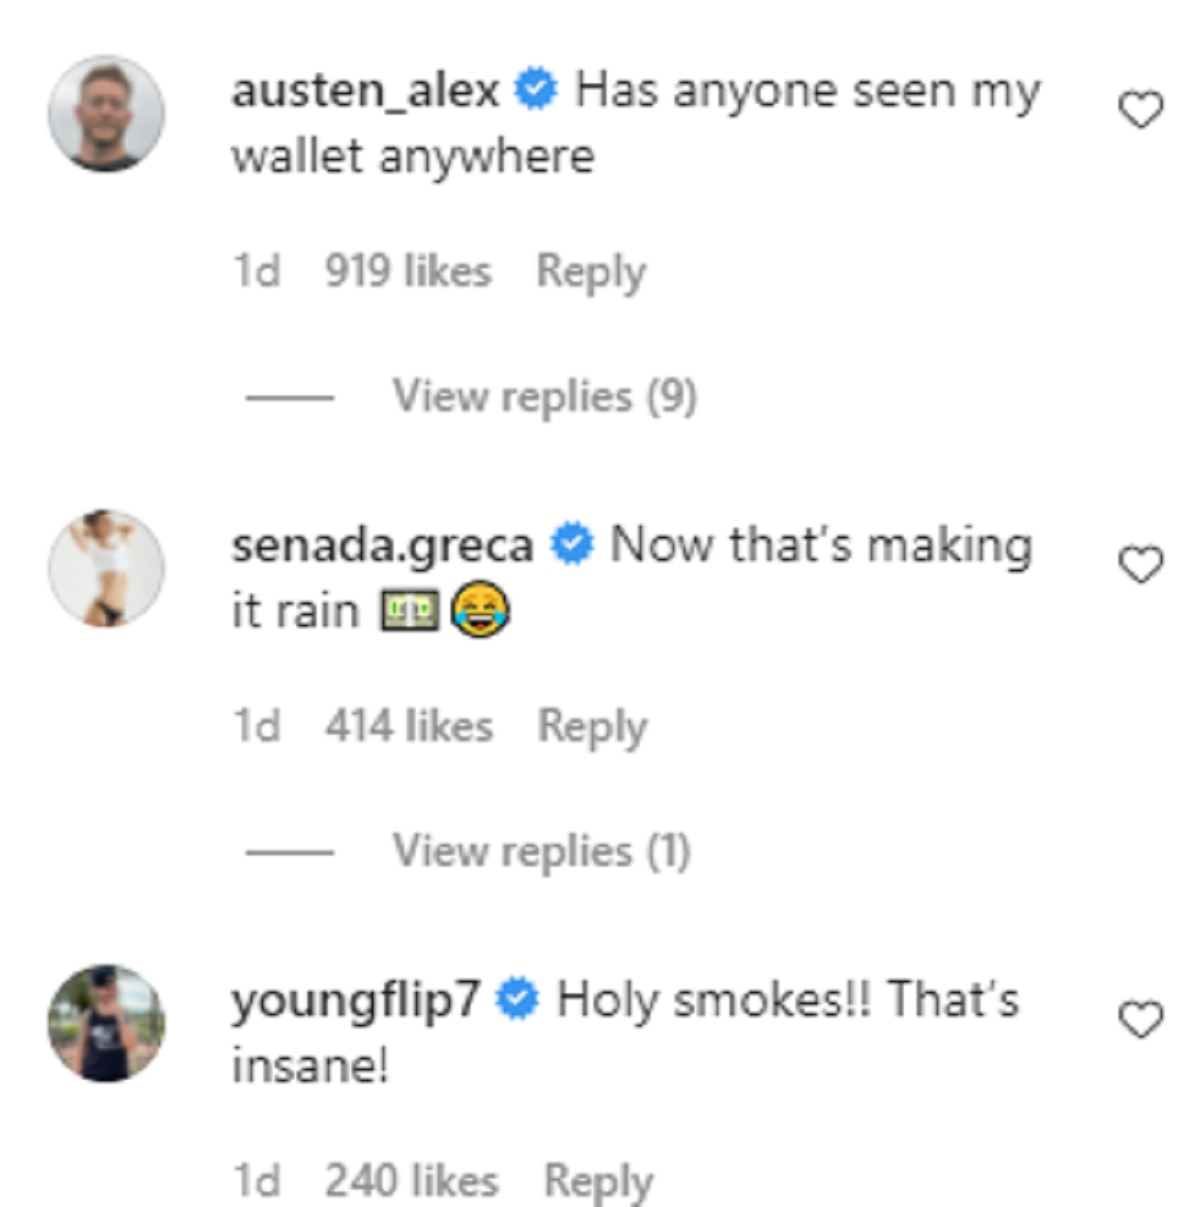Click the austen_alex username
Viewport: 1200px width, 1207px height.
(x=365, y=91)
